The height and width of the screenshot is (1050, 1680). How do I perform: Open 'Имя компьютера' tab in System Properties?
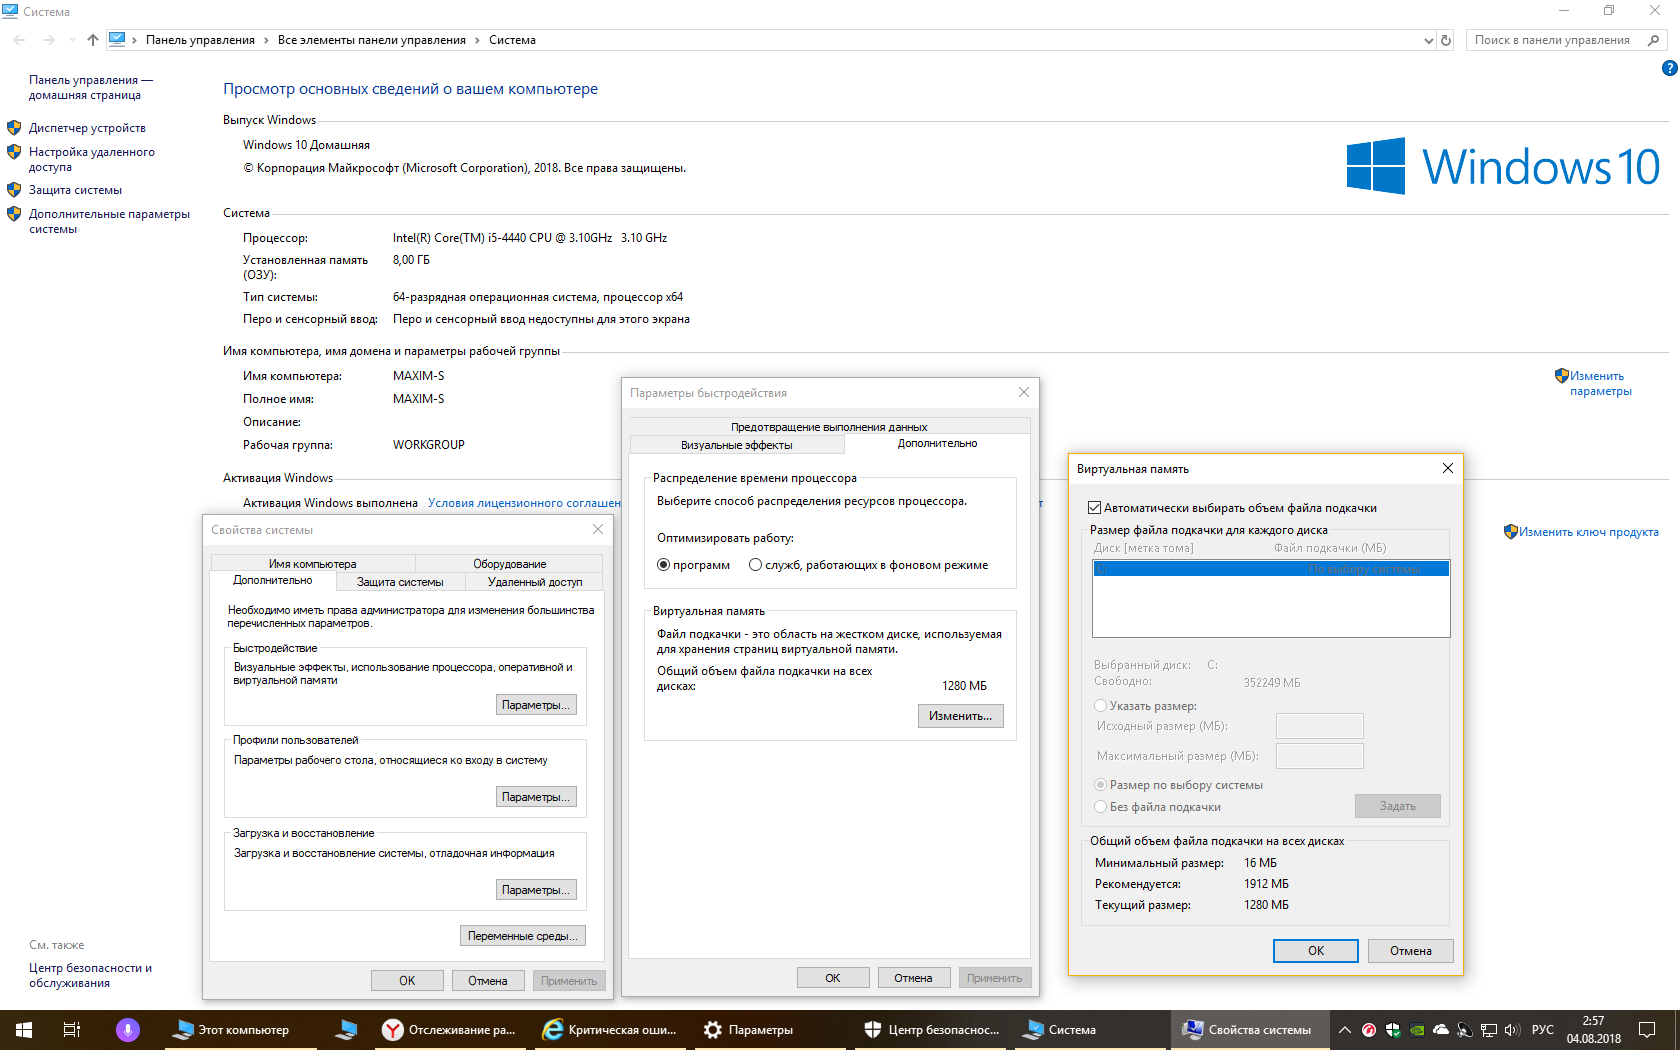tap(312, 564)
